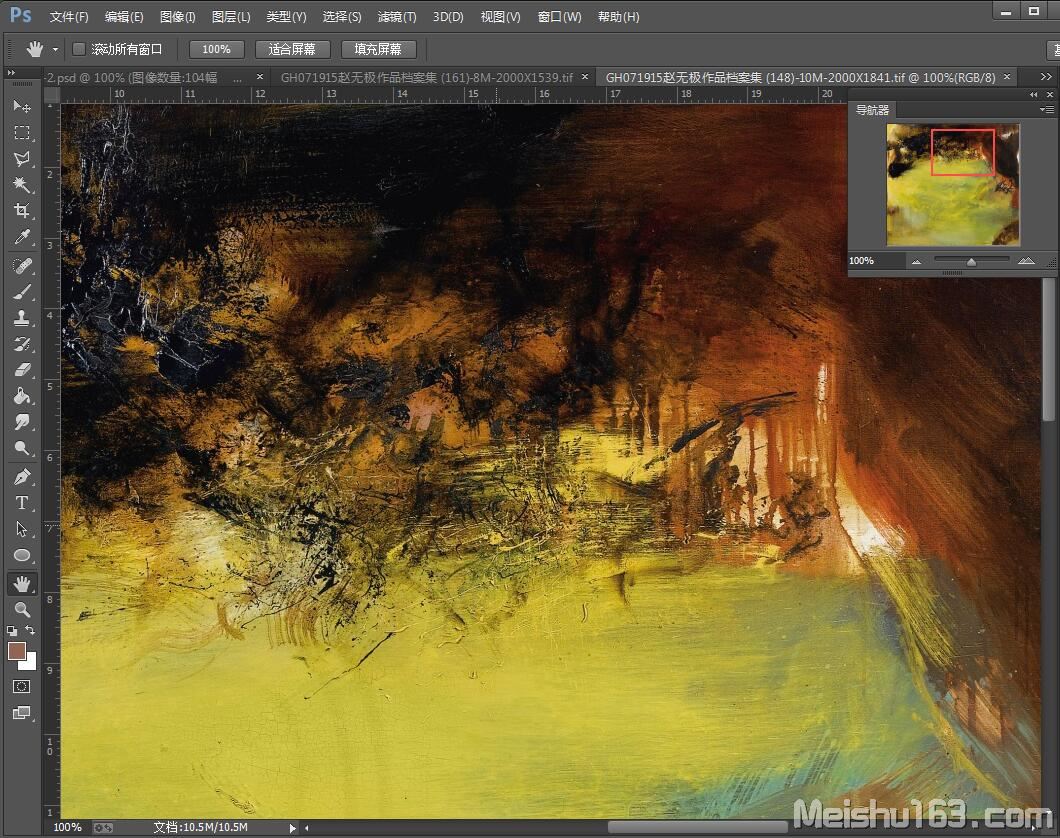Open the 图层(L) menu
This screenshot has height=838, width=1060.
point(231,17)
